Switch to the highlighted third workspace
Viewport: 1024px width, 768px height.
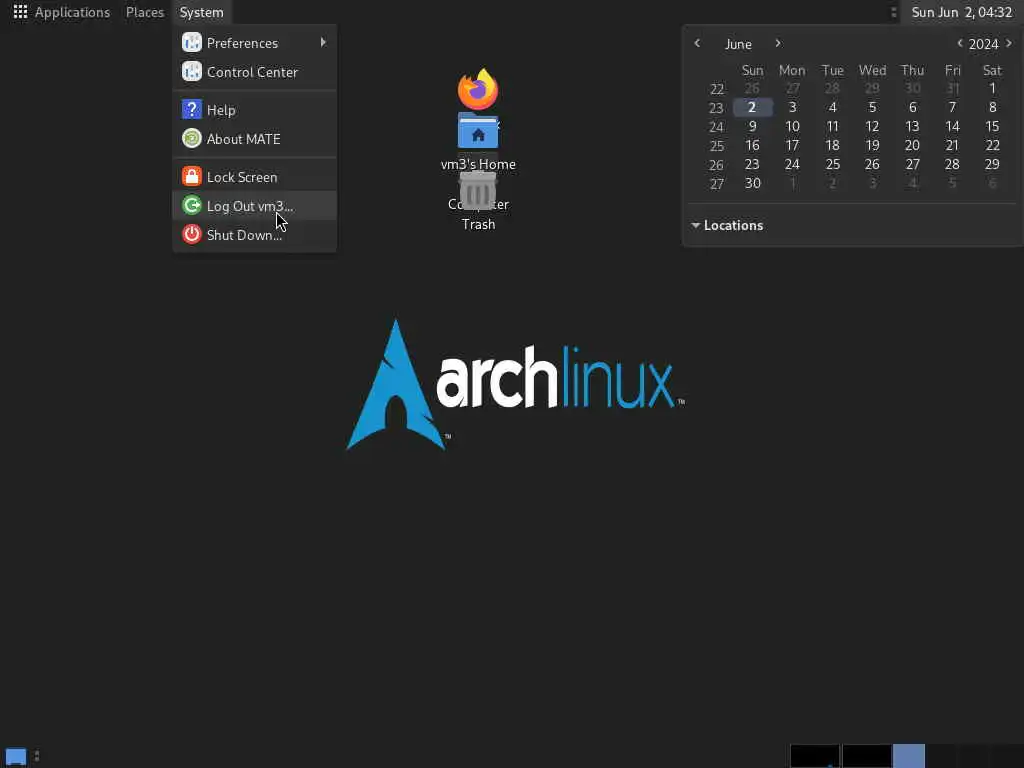tap(909, 756)
